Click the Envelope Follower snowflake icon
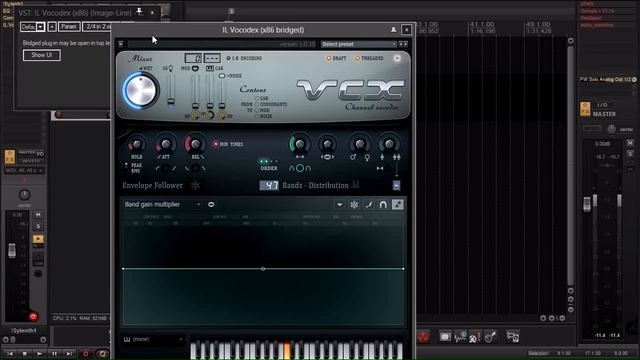The image size is (640, 360). [196, 185]
